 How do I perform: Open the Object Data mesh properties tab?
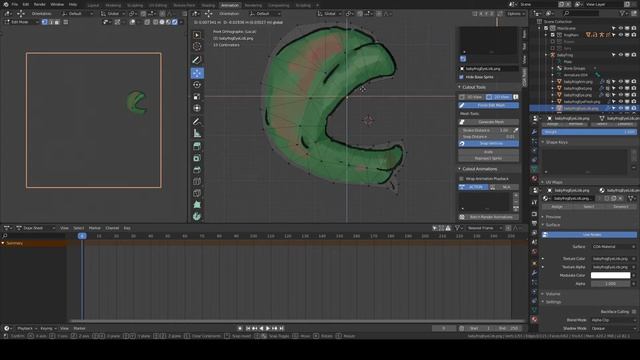click(x=534, y=169)
